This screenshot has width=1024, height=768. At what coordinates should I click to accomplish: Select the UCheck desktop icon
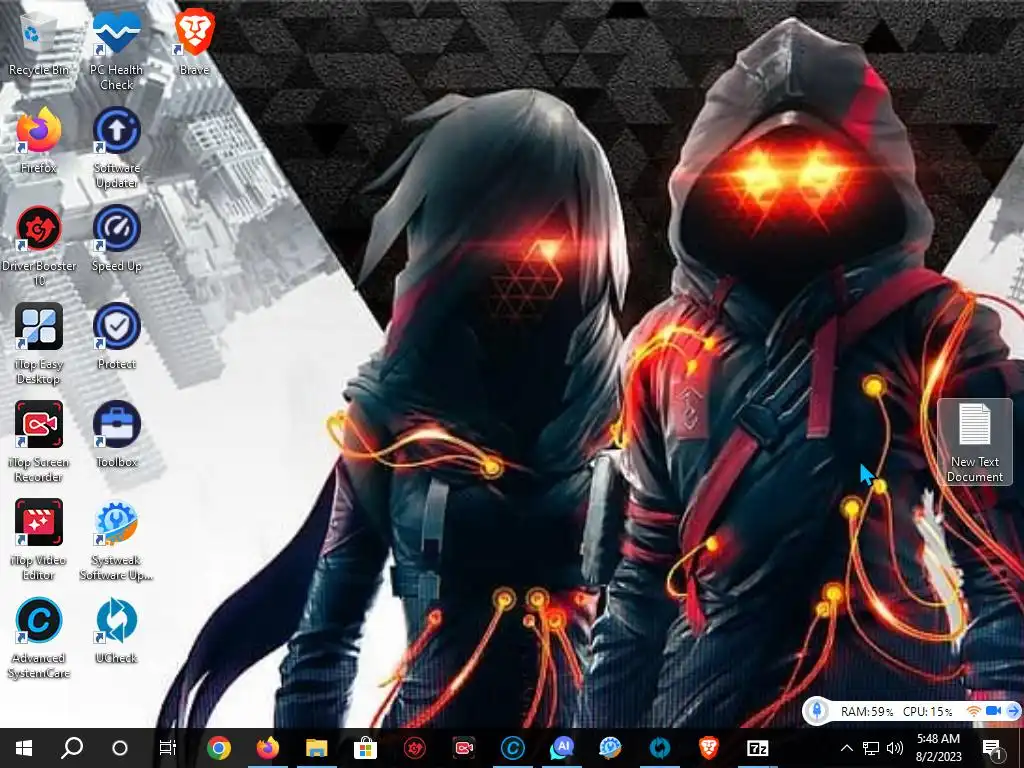(x=116, y=631)
